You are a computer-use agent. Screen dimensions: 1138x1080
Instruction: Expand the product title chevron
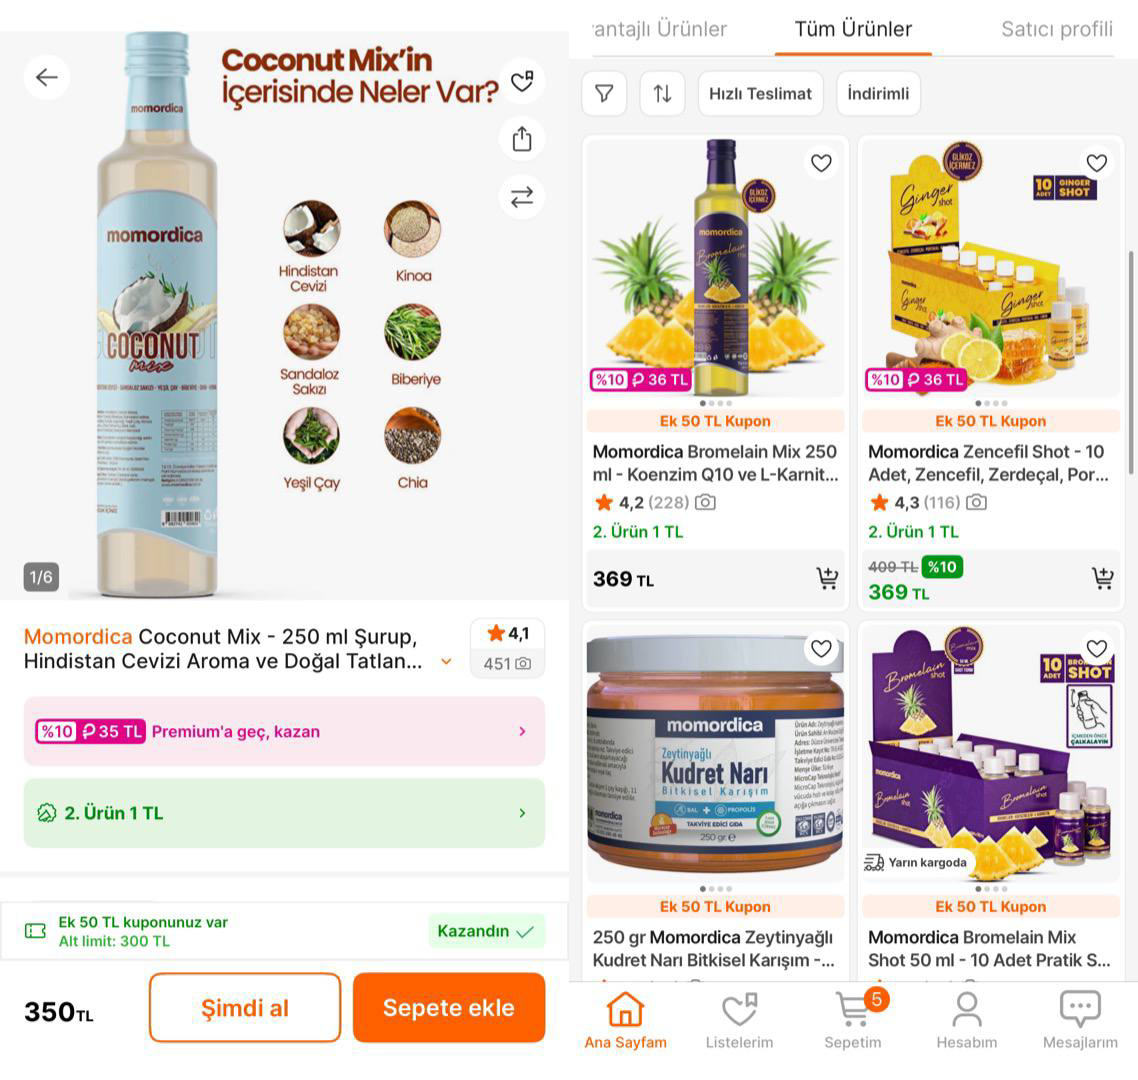[446, 662]
